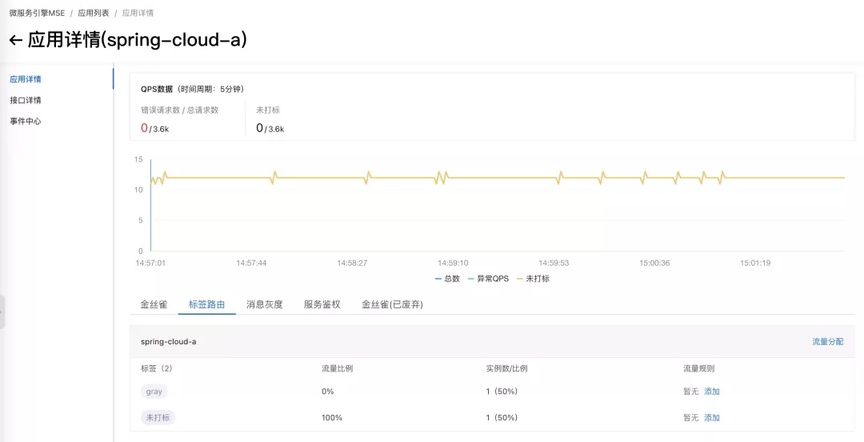Switch to the 消息灰度 tab
The image size is (864, 442).
coord(264,304)
